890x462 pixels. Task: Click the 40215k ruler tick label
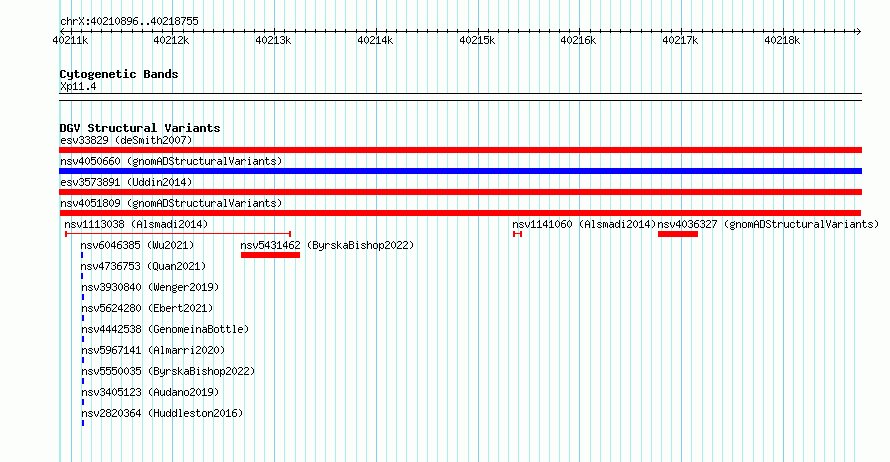[477, 40]
